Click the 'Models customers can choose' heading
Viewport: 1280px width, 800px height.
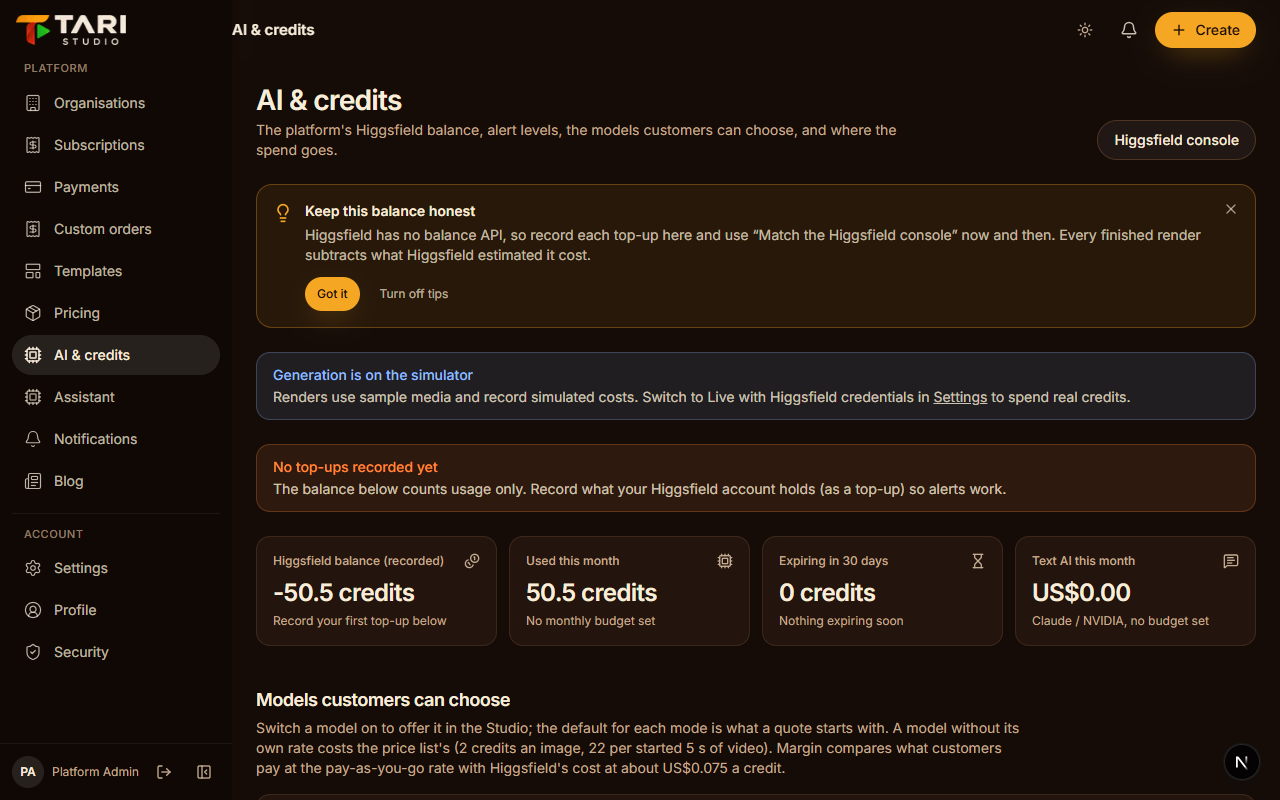click(383, 700)
